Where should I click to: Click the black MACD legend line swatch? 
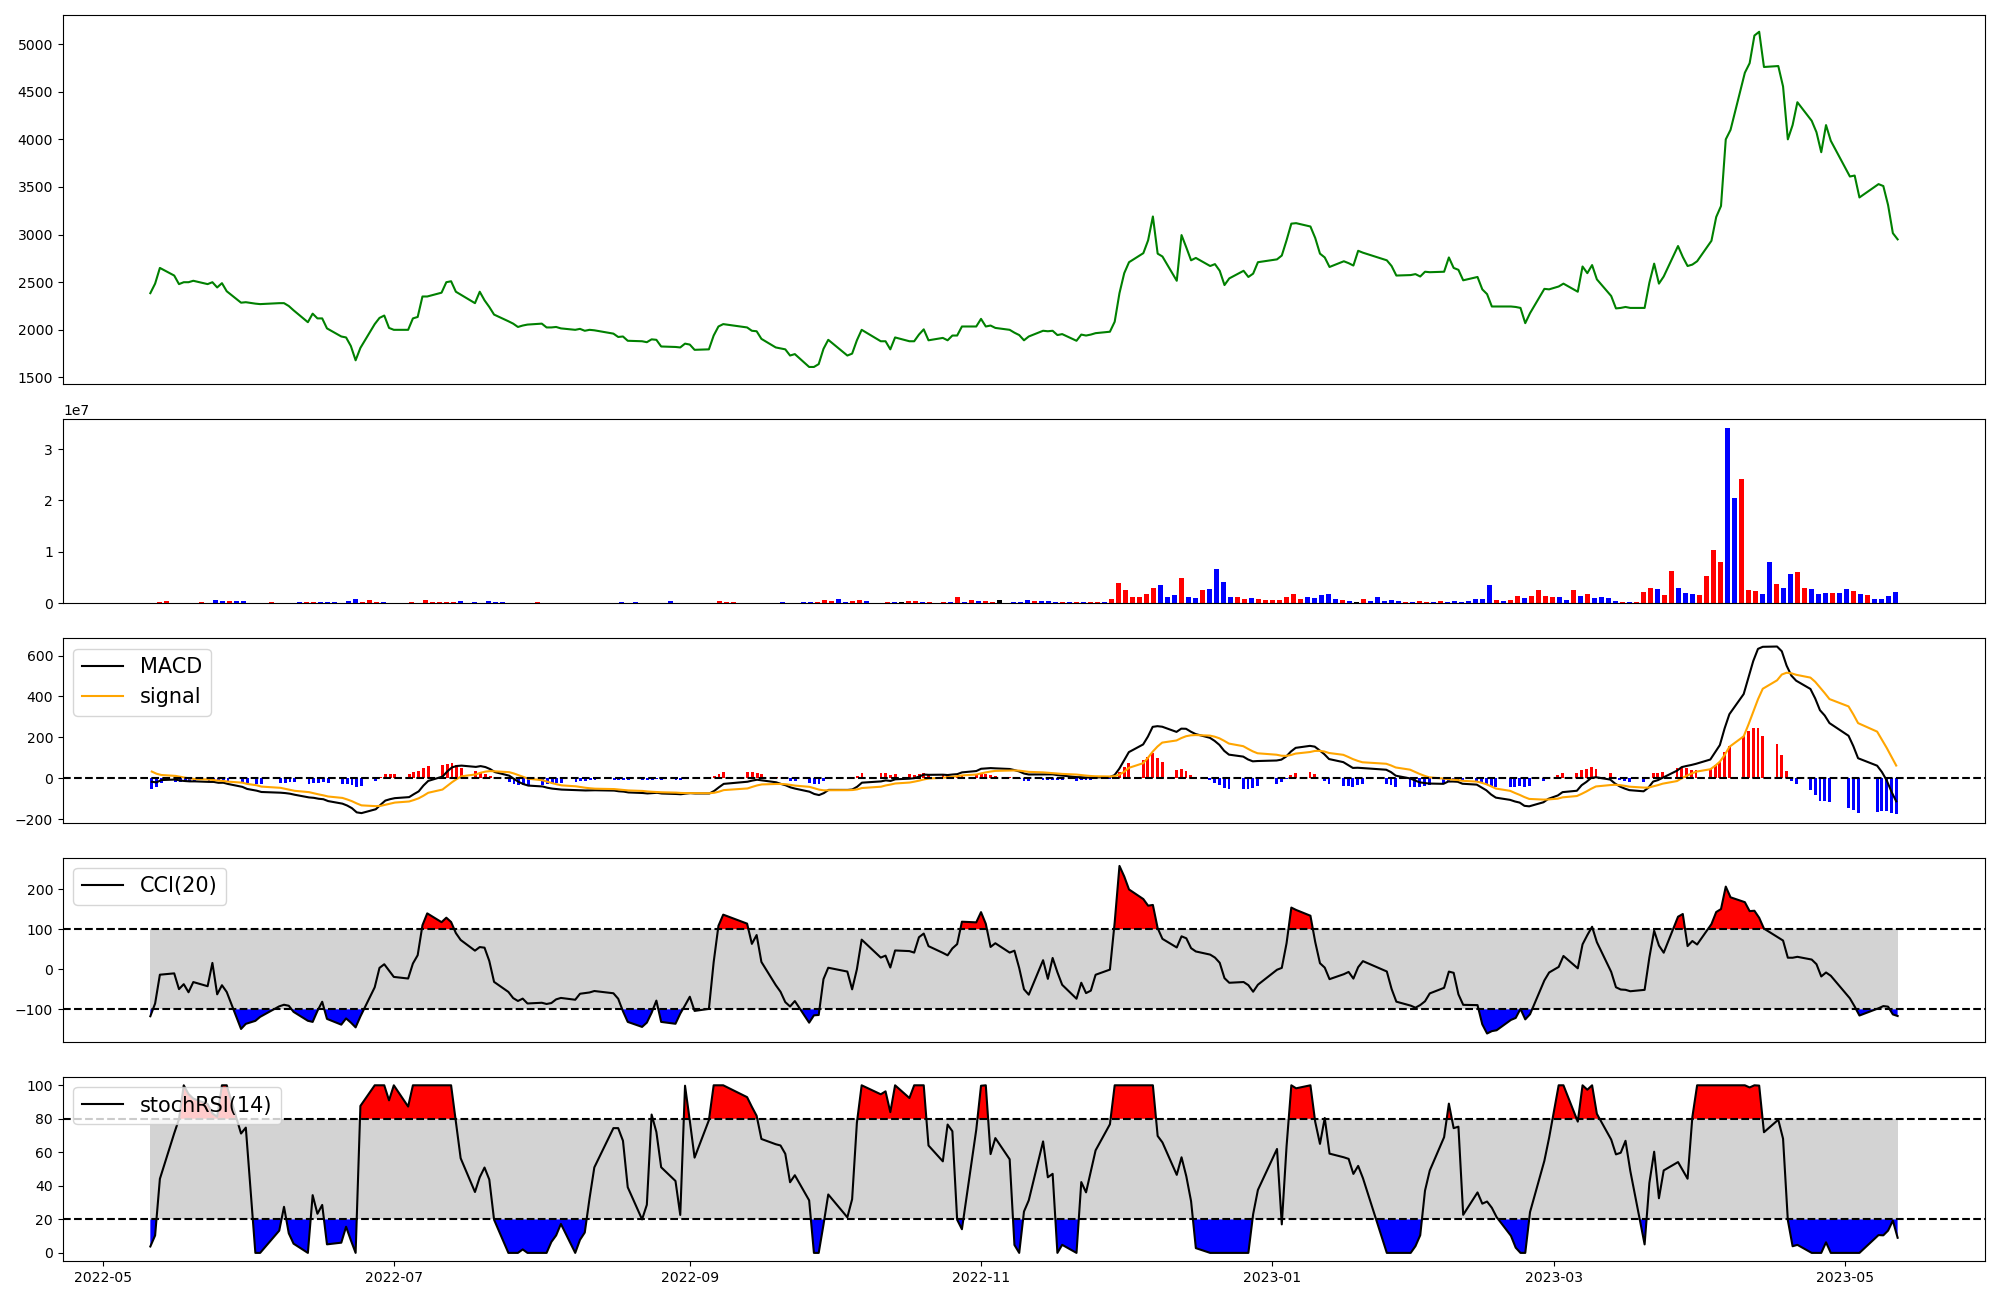[x=102, y=666]
